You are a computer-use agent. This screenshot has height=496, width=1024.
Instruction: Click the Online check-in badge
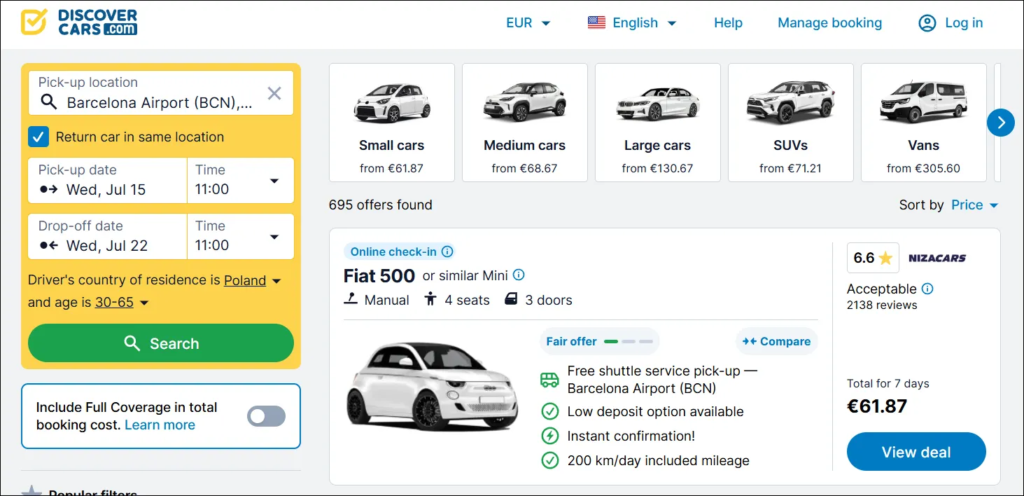(399, 251)
